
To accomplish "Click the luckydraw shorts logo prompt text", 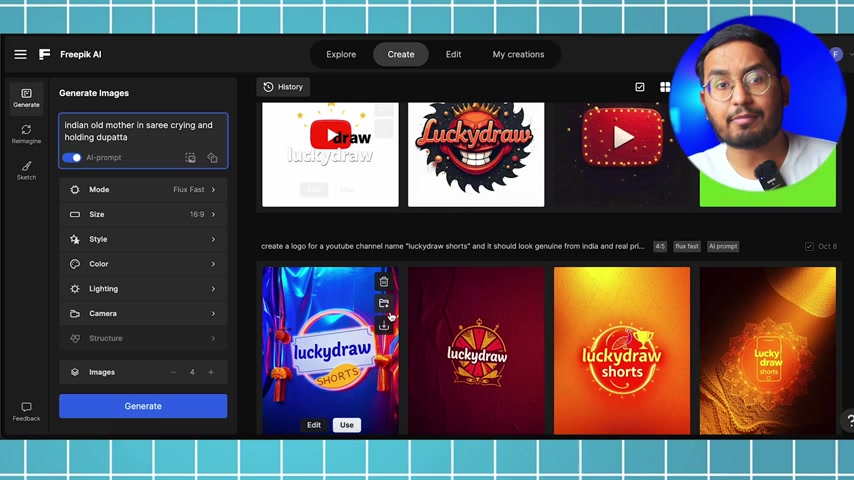I will (x=453, y=246).
